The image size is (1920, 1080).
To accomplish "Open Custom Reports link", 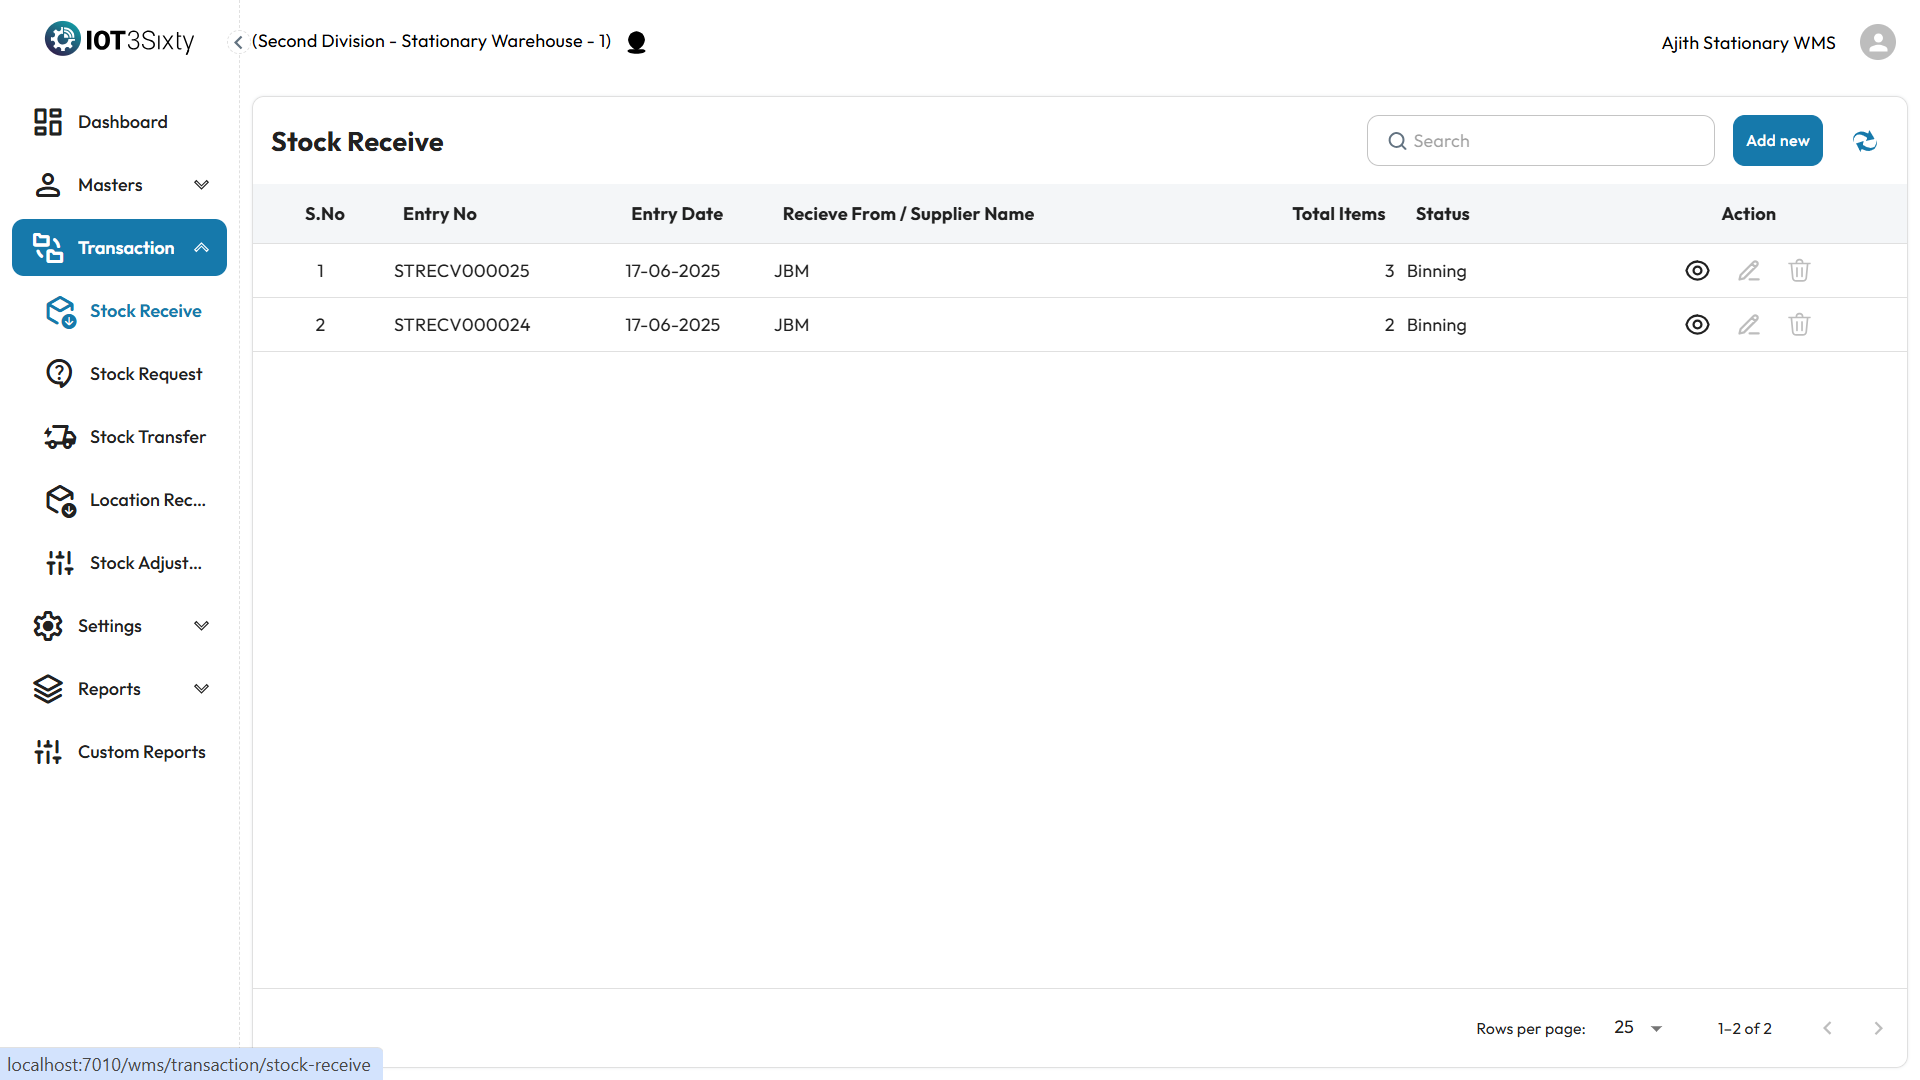I will click(x=141, y=752).
